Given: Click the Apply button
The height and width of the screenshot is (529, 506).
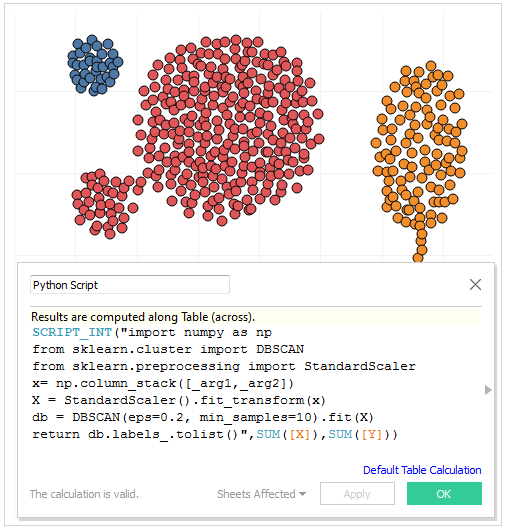Looking at the screenshot, I should point(357,494).
